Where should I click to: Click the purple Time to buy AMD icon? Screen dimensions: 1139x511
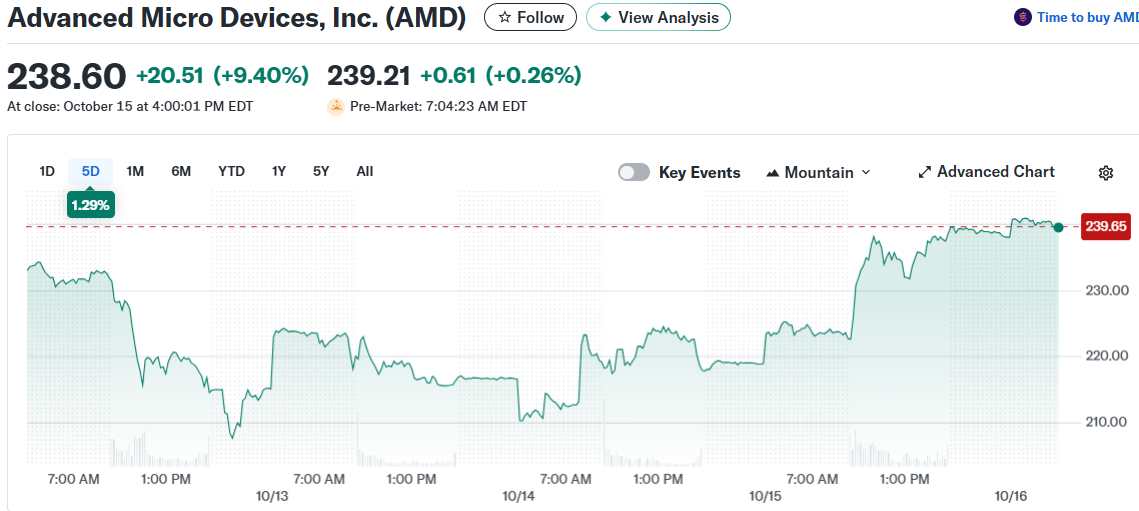1022,17
